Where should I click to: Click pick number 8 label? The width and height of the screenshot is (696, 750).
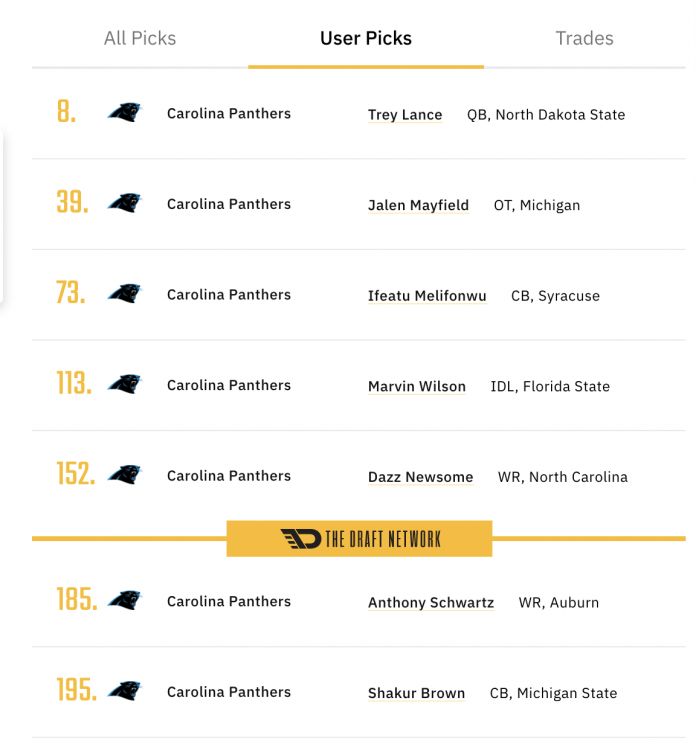(x=66, y=112)
